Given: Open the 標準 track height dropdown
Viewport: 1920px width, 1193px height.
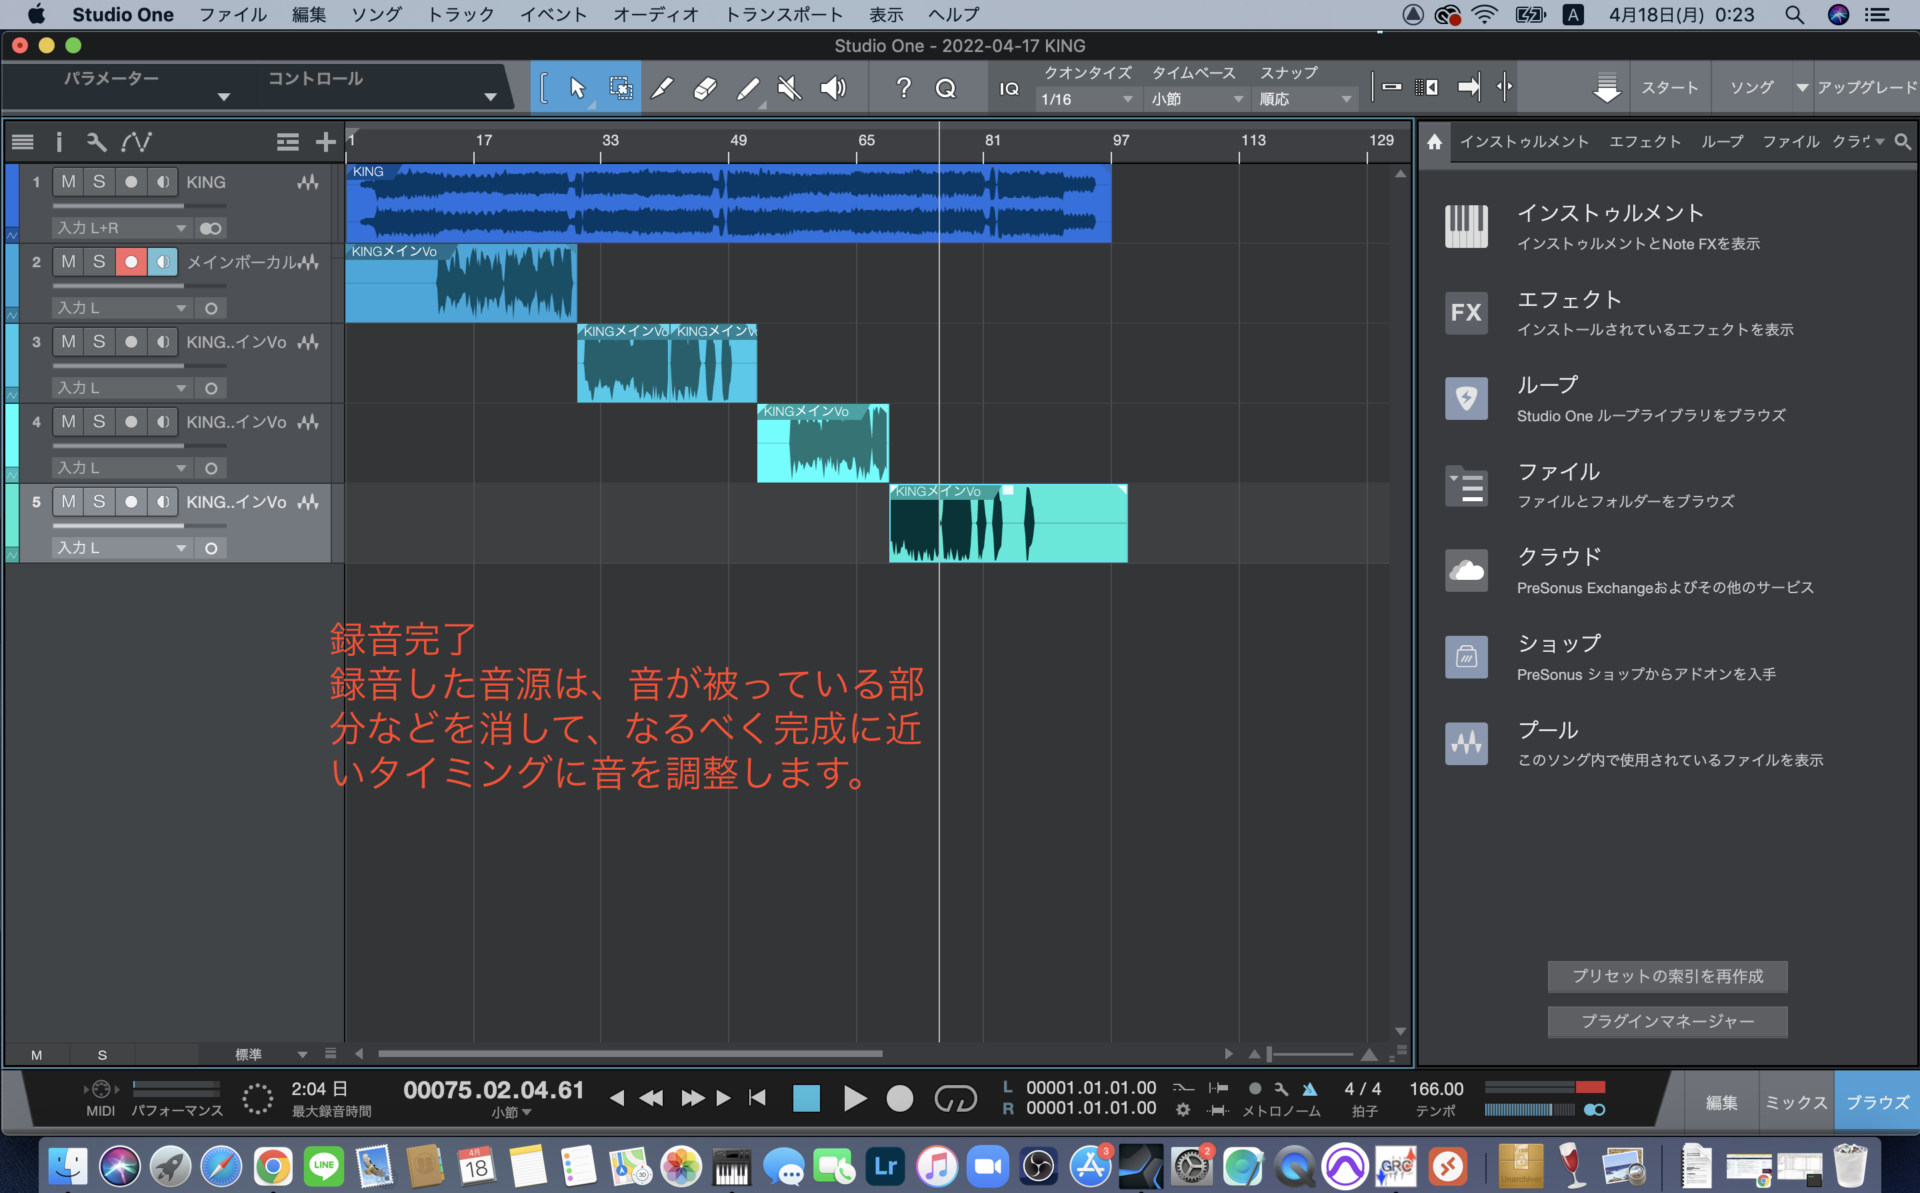Looking at the screenshot, I should pyautogui.click(x=270, y=1054).
